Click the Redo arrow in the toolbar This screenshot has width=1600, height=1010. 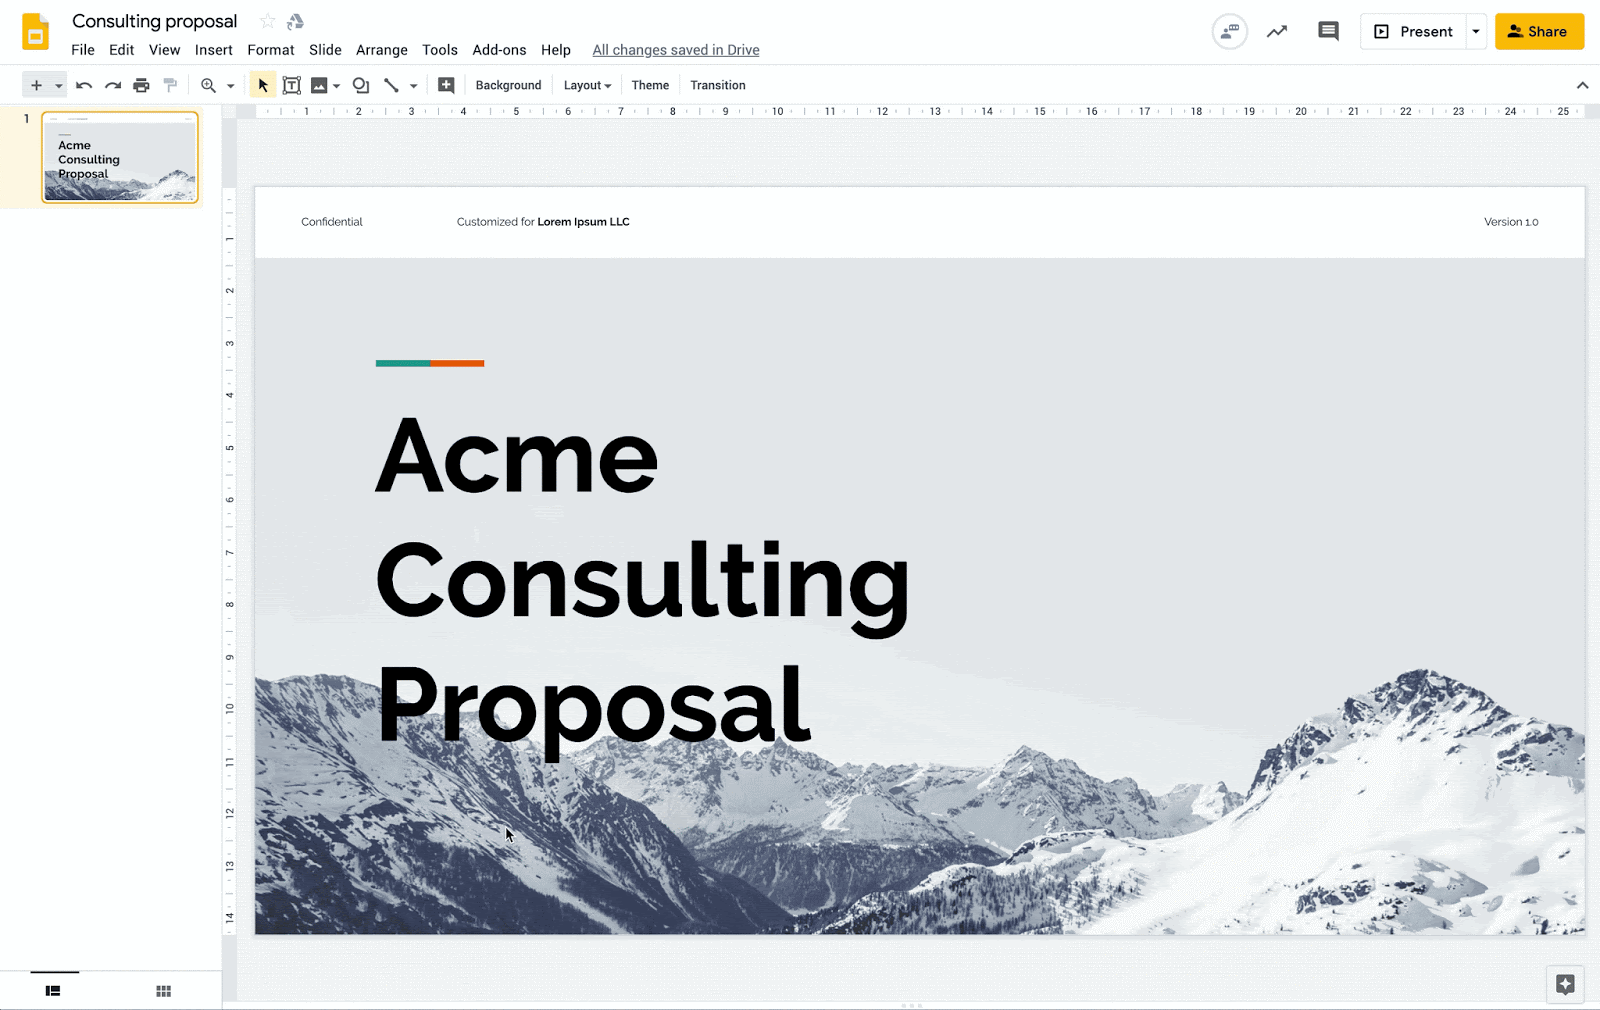click(113, 86)
